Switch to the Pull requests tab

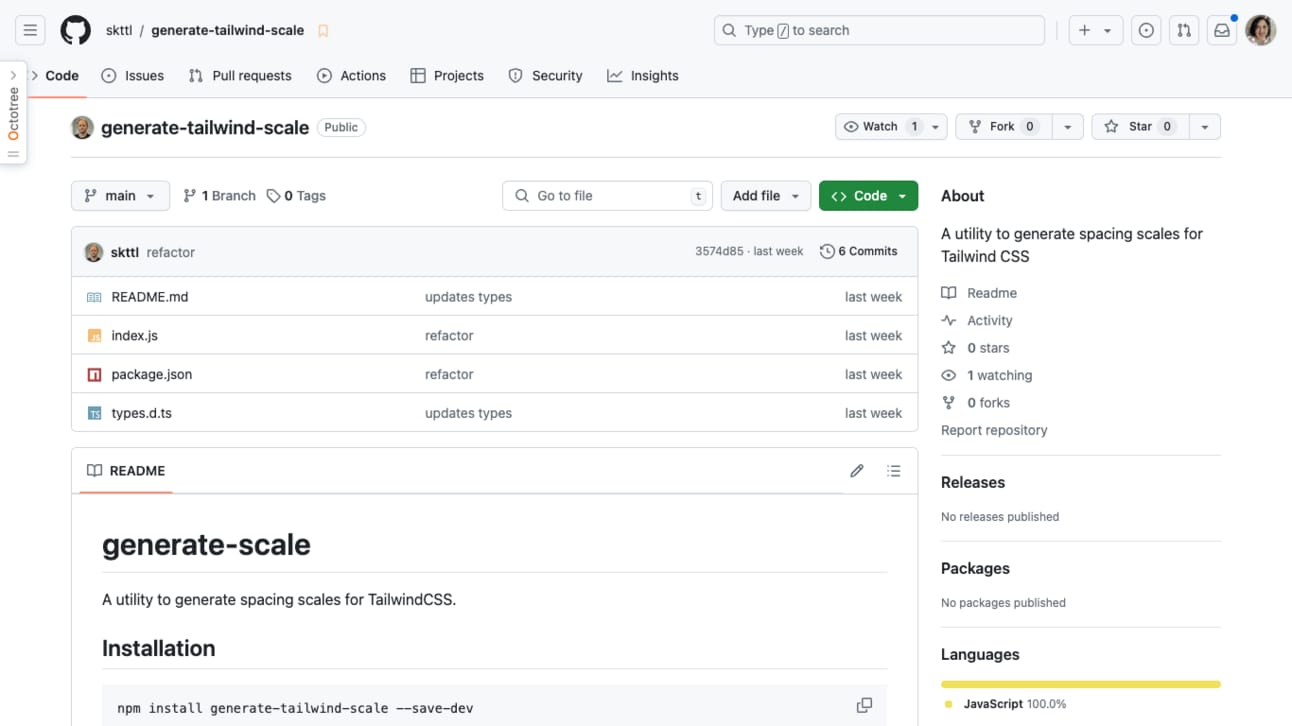(240, 75)
